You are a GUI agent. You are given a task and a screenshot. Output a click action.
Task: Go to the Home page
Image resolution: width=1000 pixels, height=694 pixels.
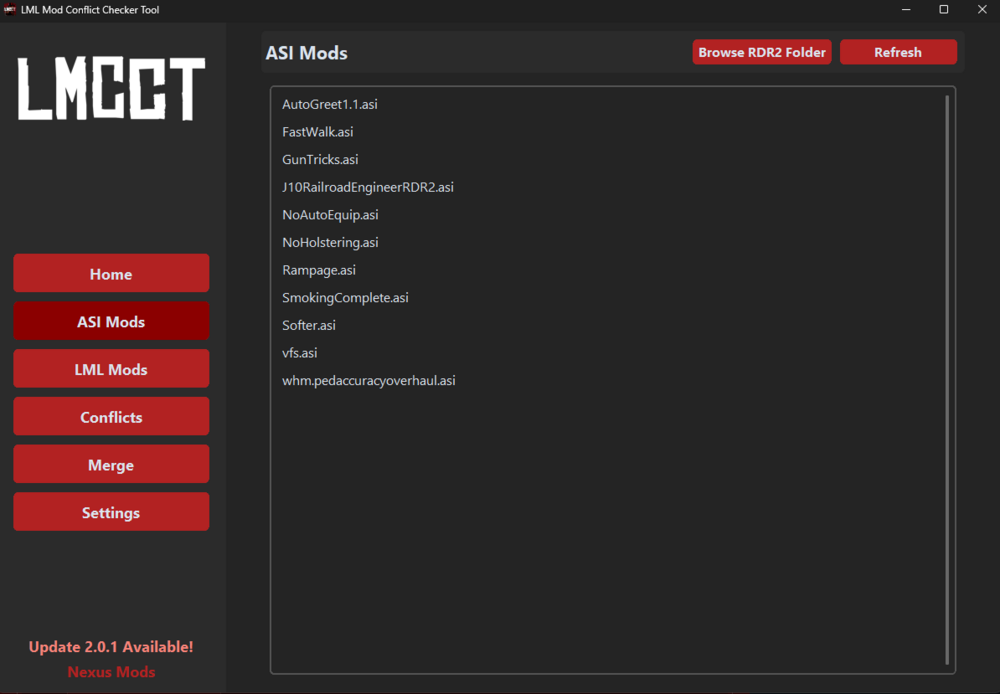tap(111, 274)
